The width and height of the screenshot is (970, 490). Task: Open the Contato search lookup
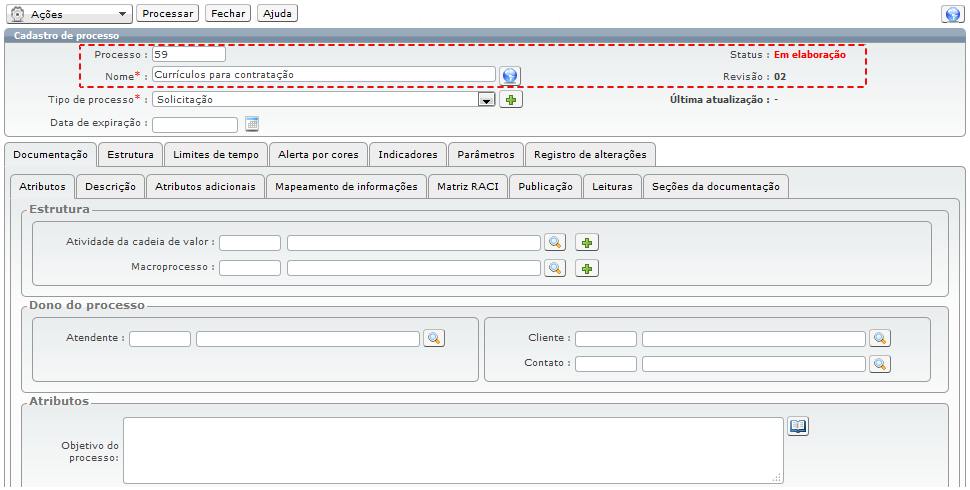(x=879, y=364)
